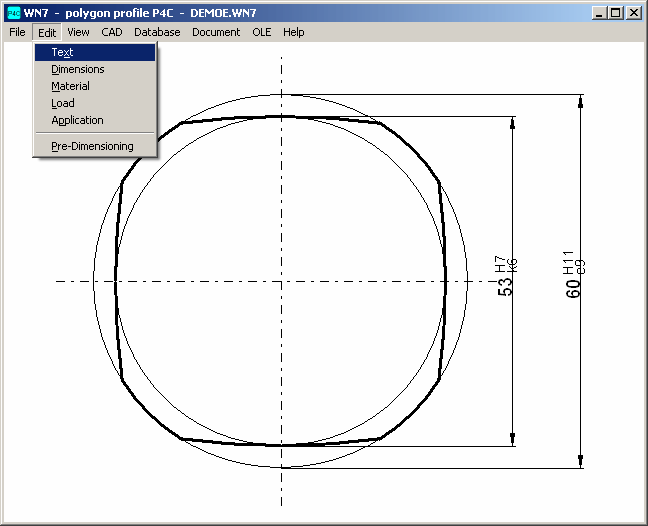Open the Document menu

coord(216,32)
